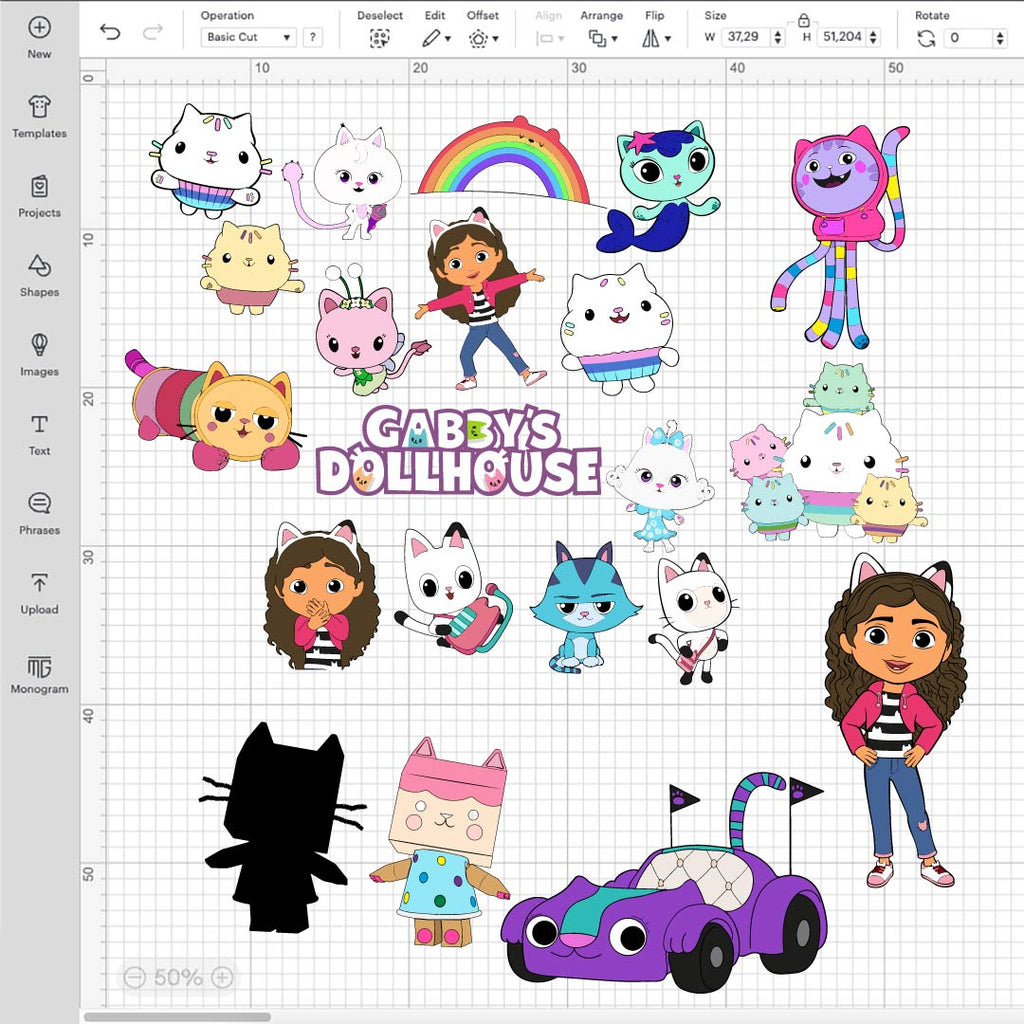The height and width of the screenshot is (1024, 1024).
Task: Toggle the size aspect ratio lock
Action: coord(803,19)
